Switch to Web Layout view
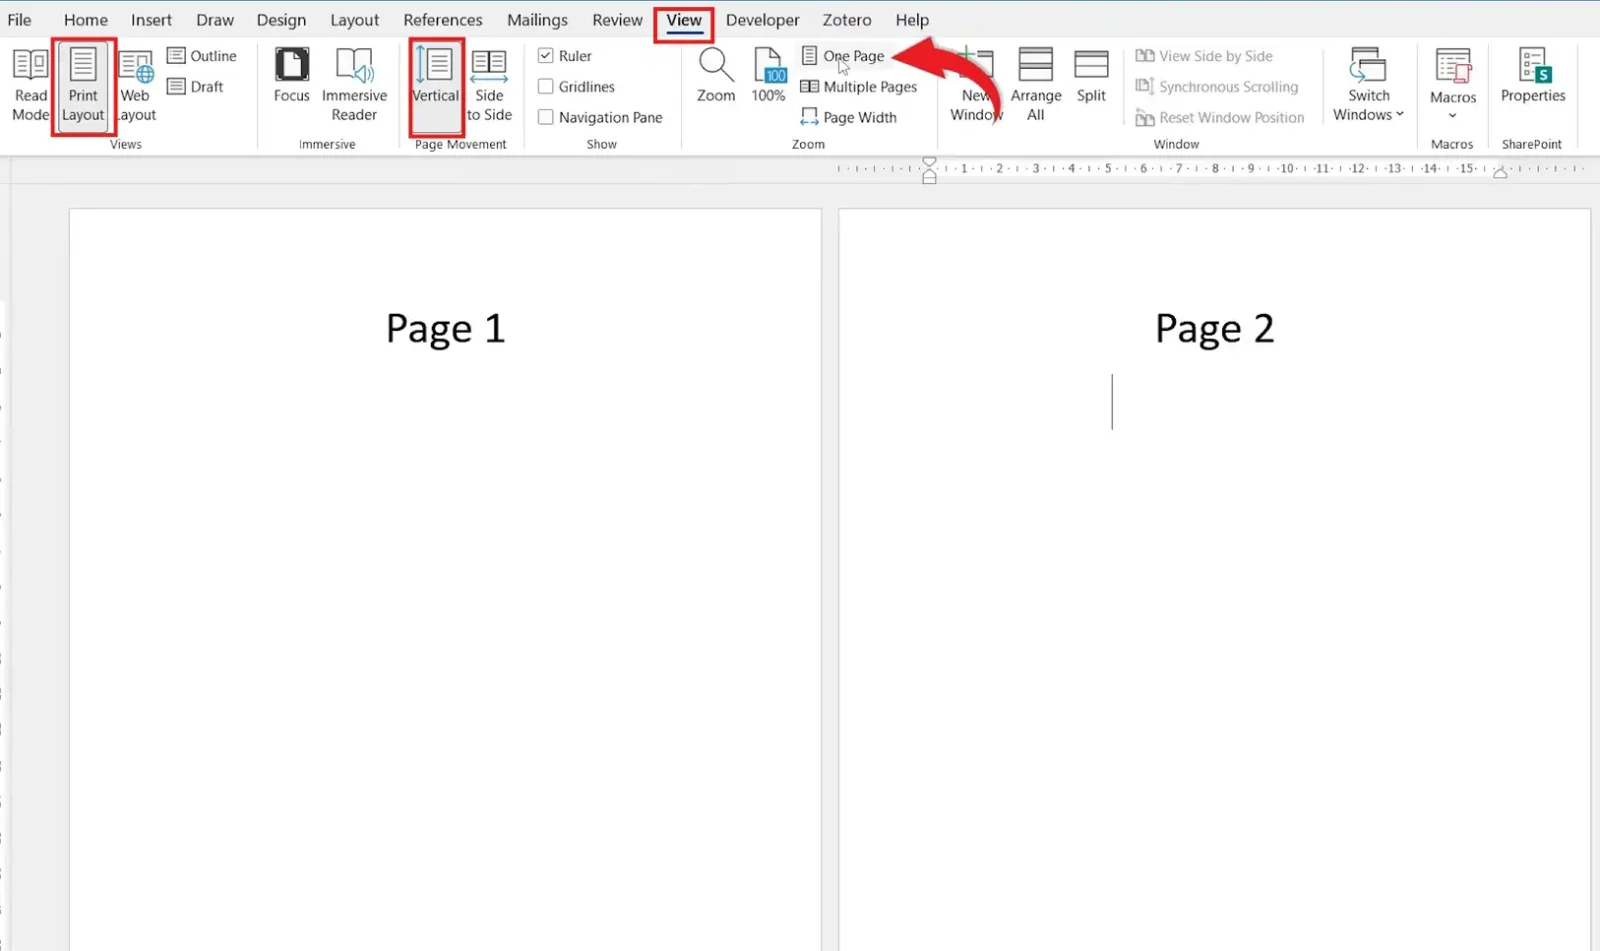The height and width of the screenshot is (951, 1600). [136, 85]
